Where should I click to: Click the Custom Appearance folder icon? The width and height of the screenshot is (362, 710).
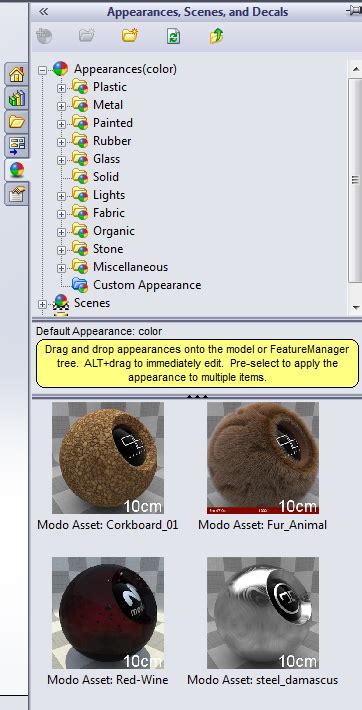click(80, 285)
